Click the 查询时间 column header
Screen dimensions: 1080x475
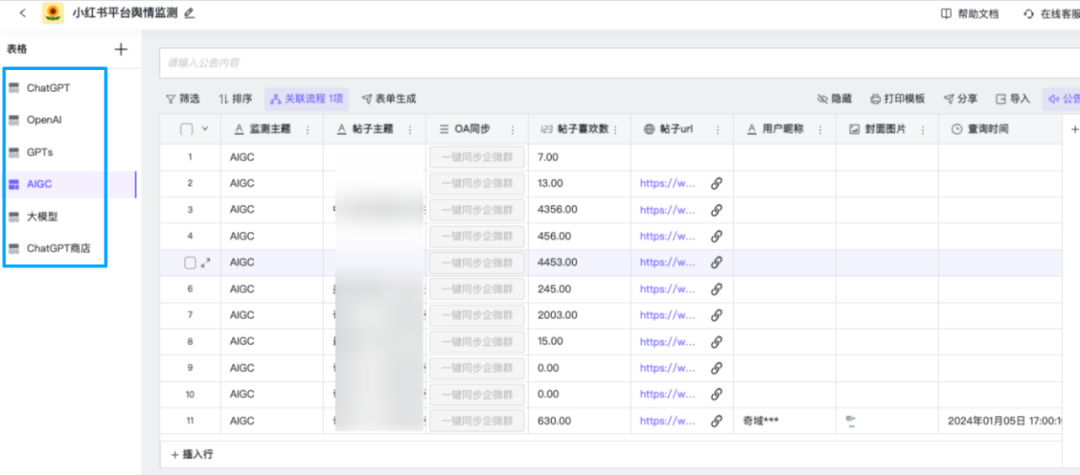[x=1000, y=129]
